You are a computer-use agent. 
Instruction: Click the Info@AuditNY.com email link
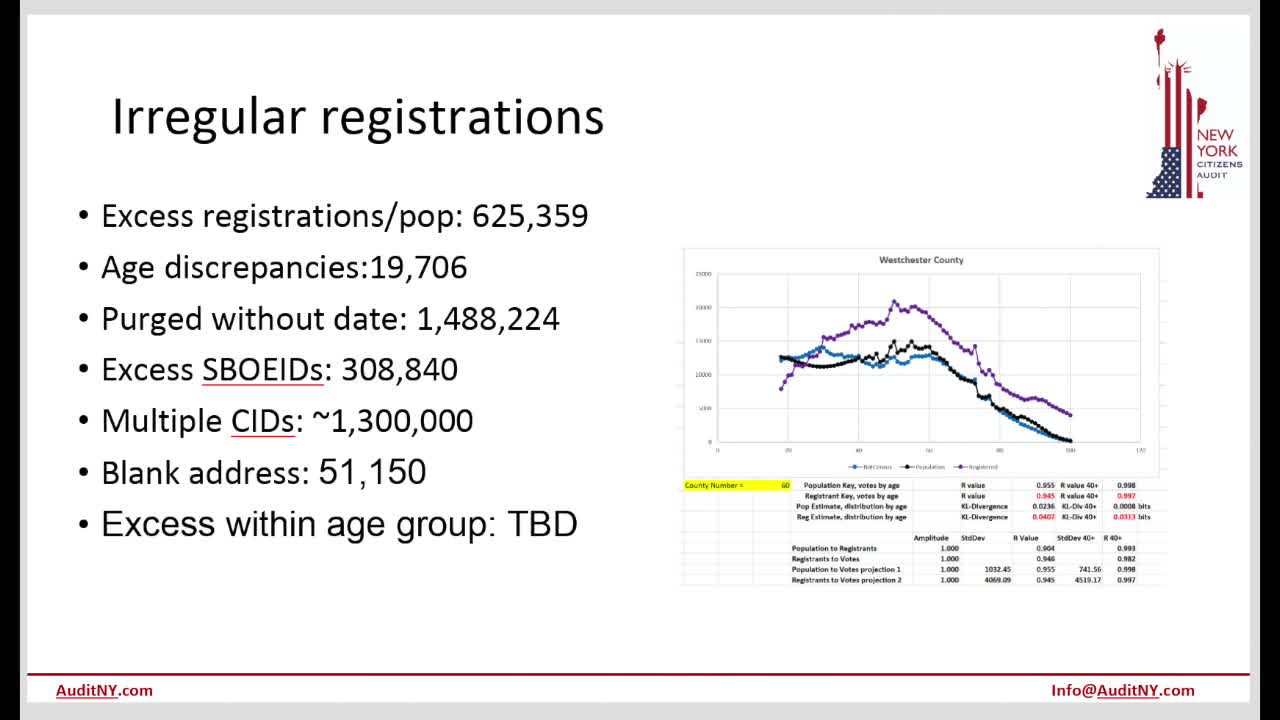pos(1122,690)
